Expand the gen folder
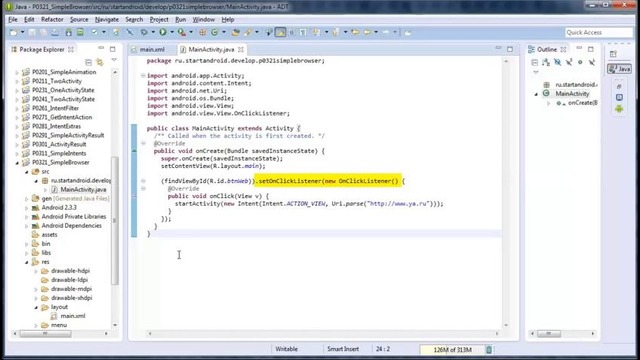This screenshot has height=360, width=640. pyautogui.click(x=27, y=199)
